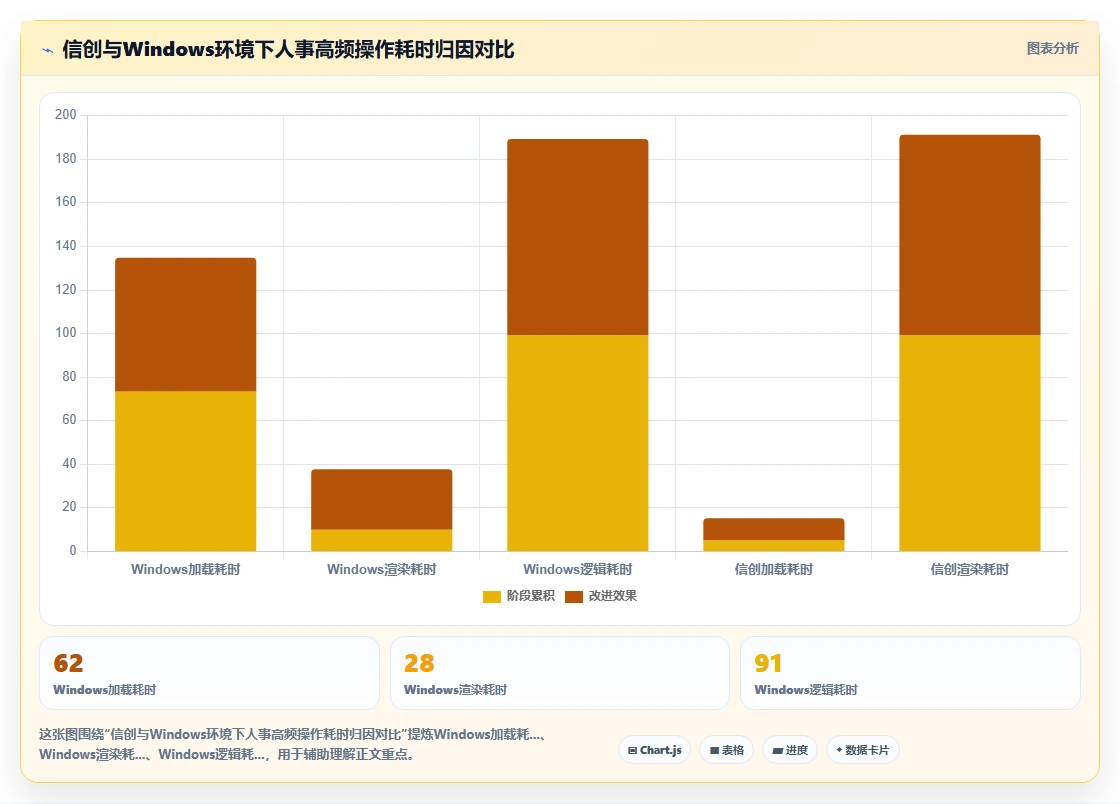
Task: Open the 28 Windows渲染耗时 data card
Action: [560, 673]
